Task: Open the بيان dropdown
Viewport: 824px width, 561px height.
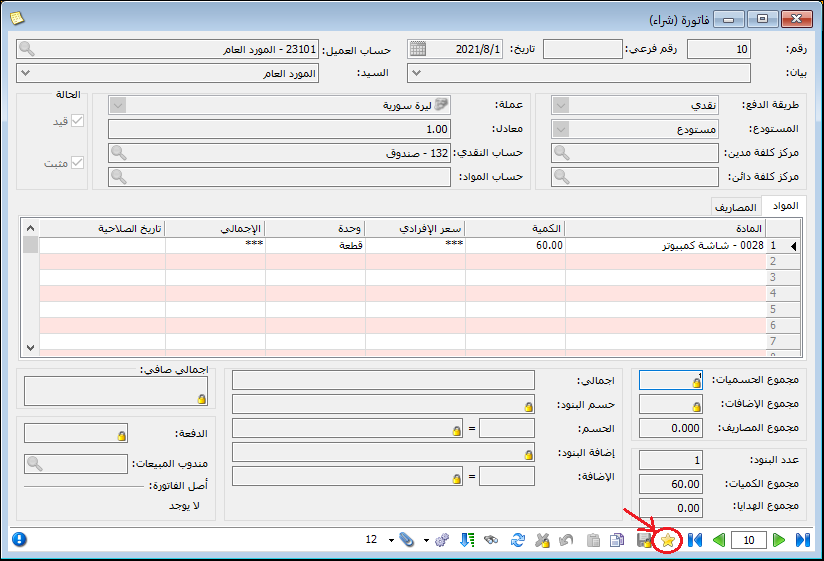Action: [416, 73]
